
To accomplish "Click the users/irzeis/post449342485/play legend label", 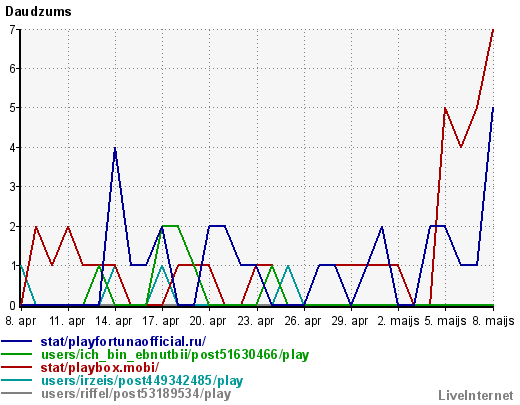I will tap(142, 381).
